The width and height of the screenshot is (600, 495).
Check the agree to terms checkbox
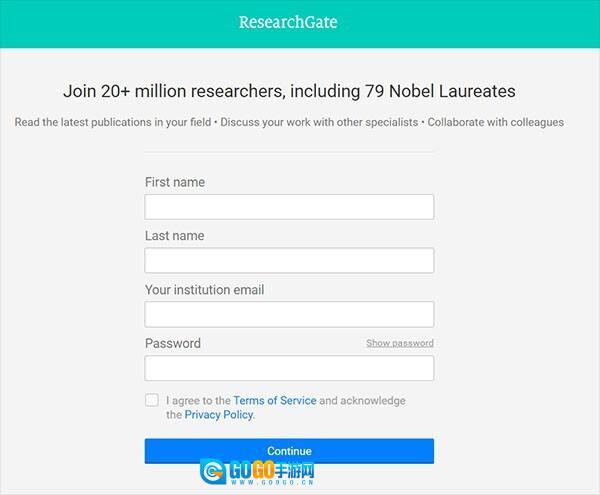click(152, 400)
